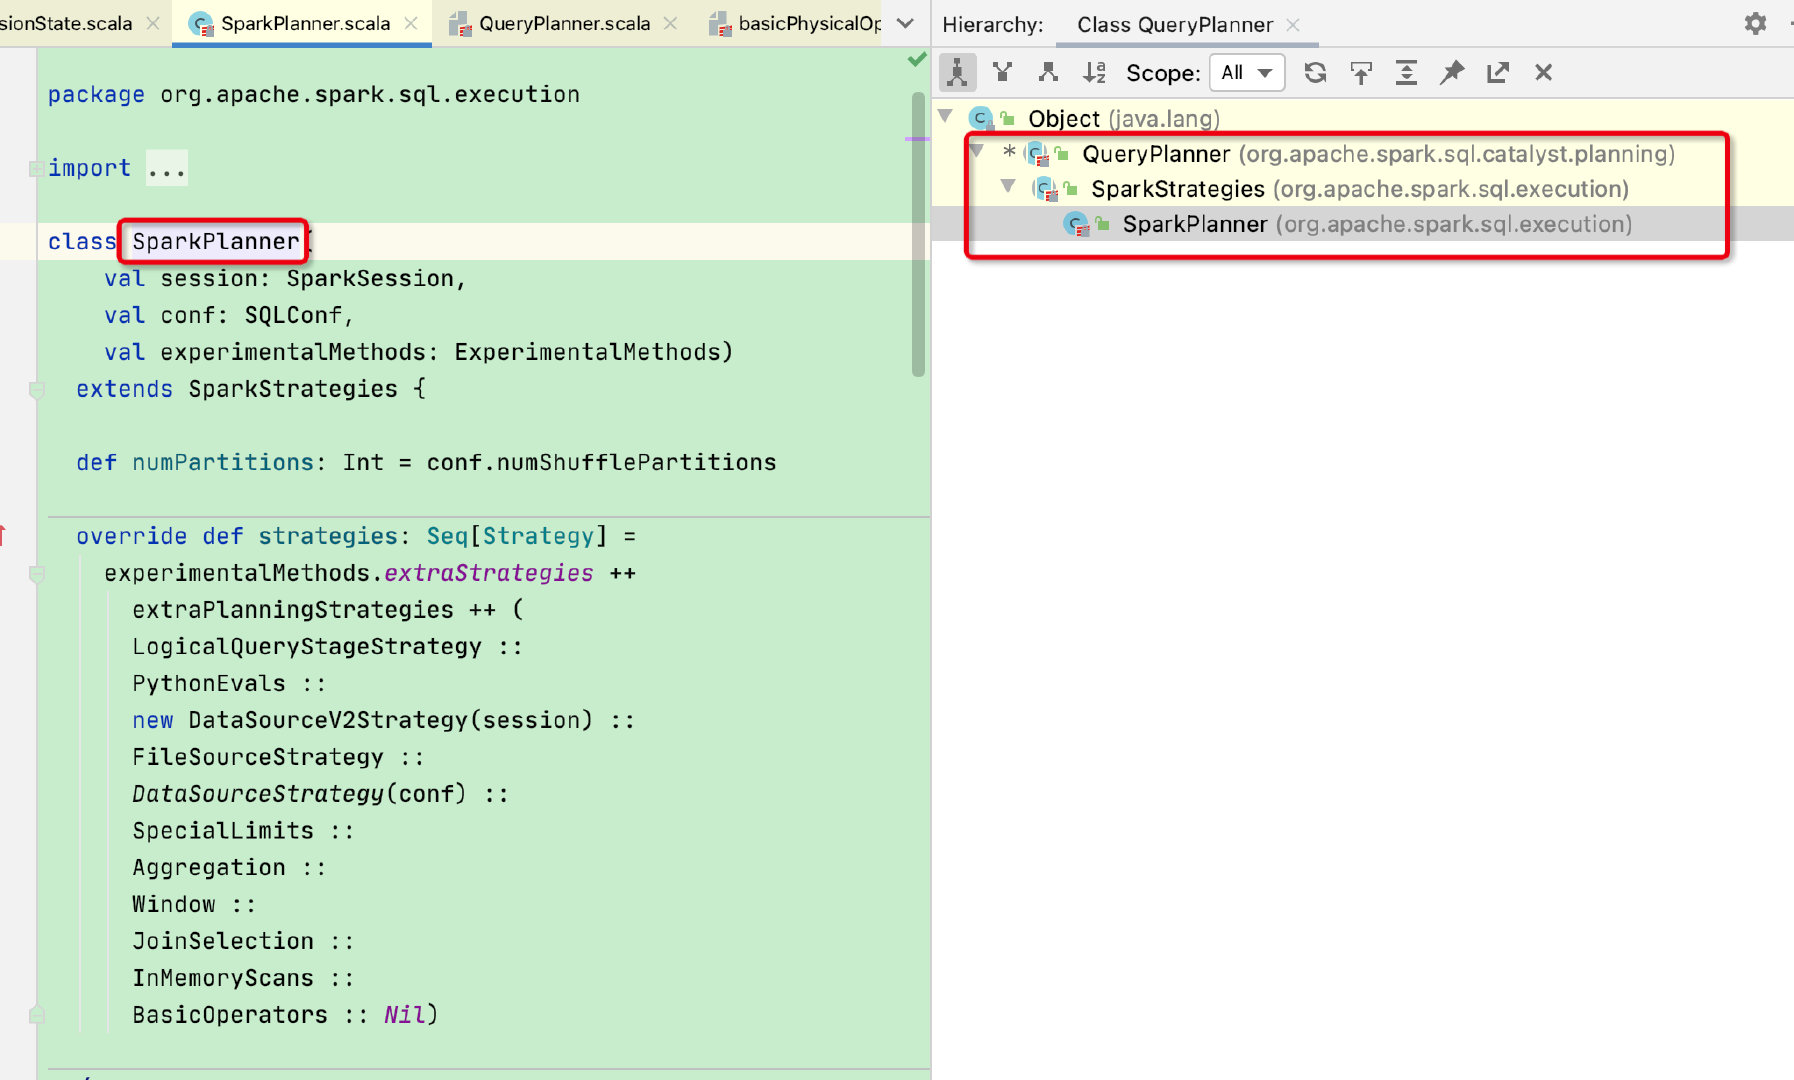Close the hierarchy via toolbar X

pyautogui.click(x=1543, y=72)
